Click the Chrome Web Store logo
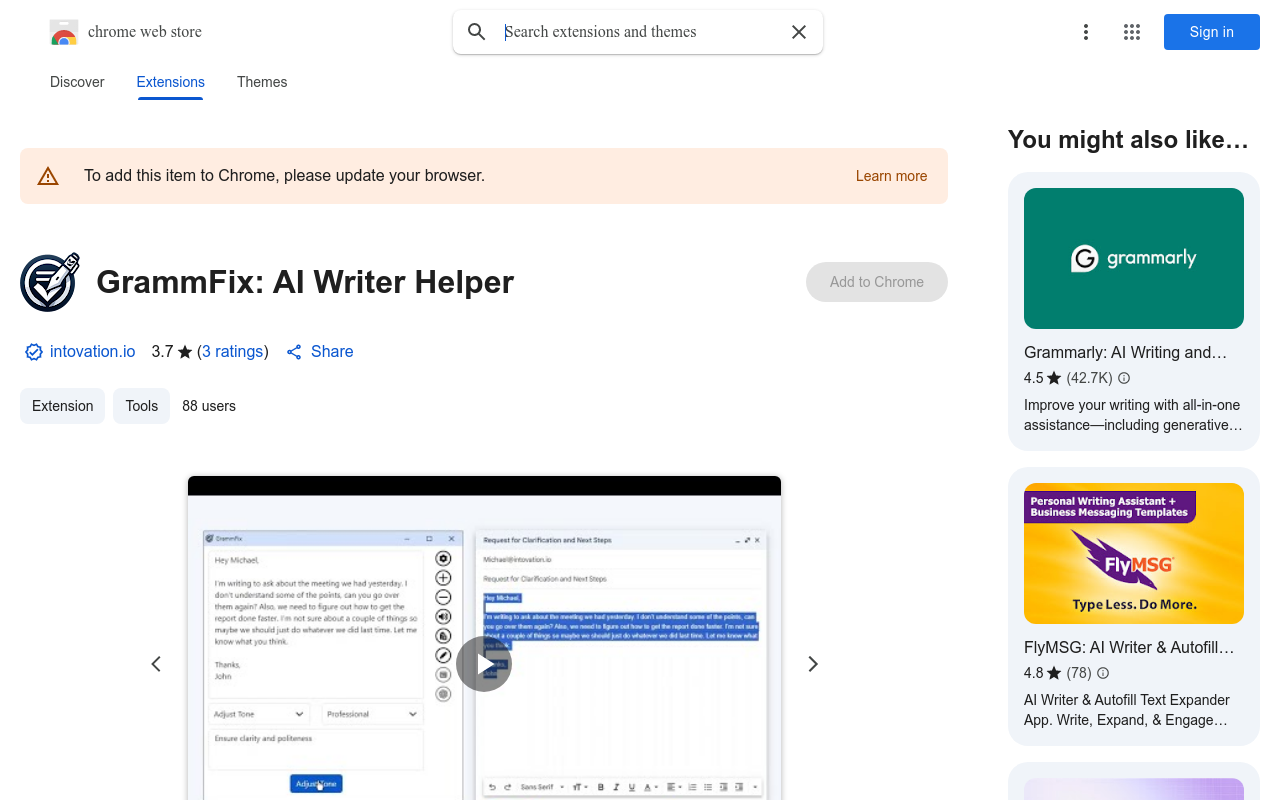The image size is (1280, 800). [64, 32]
